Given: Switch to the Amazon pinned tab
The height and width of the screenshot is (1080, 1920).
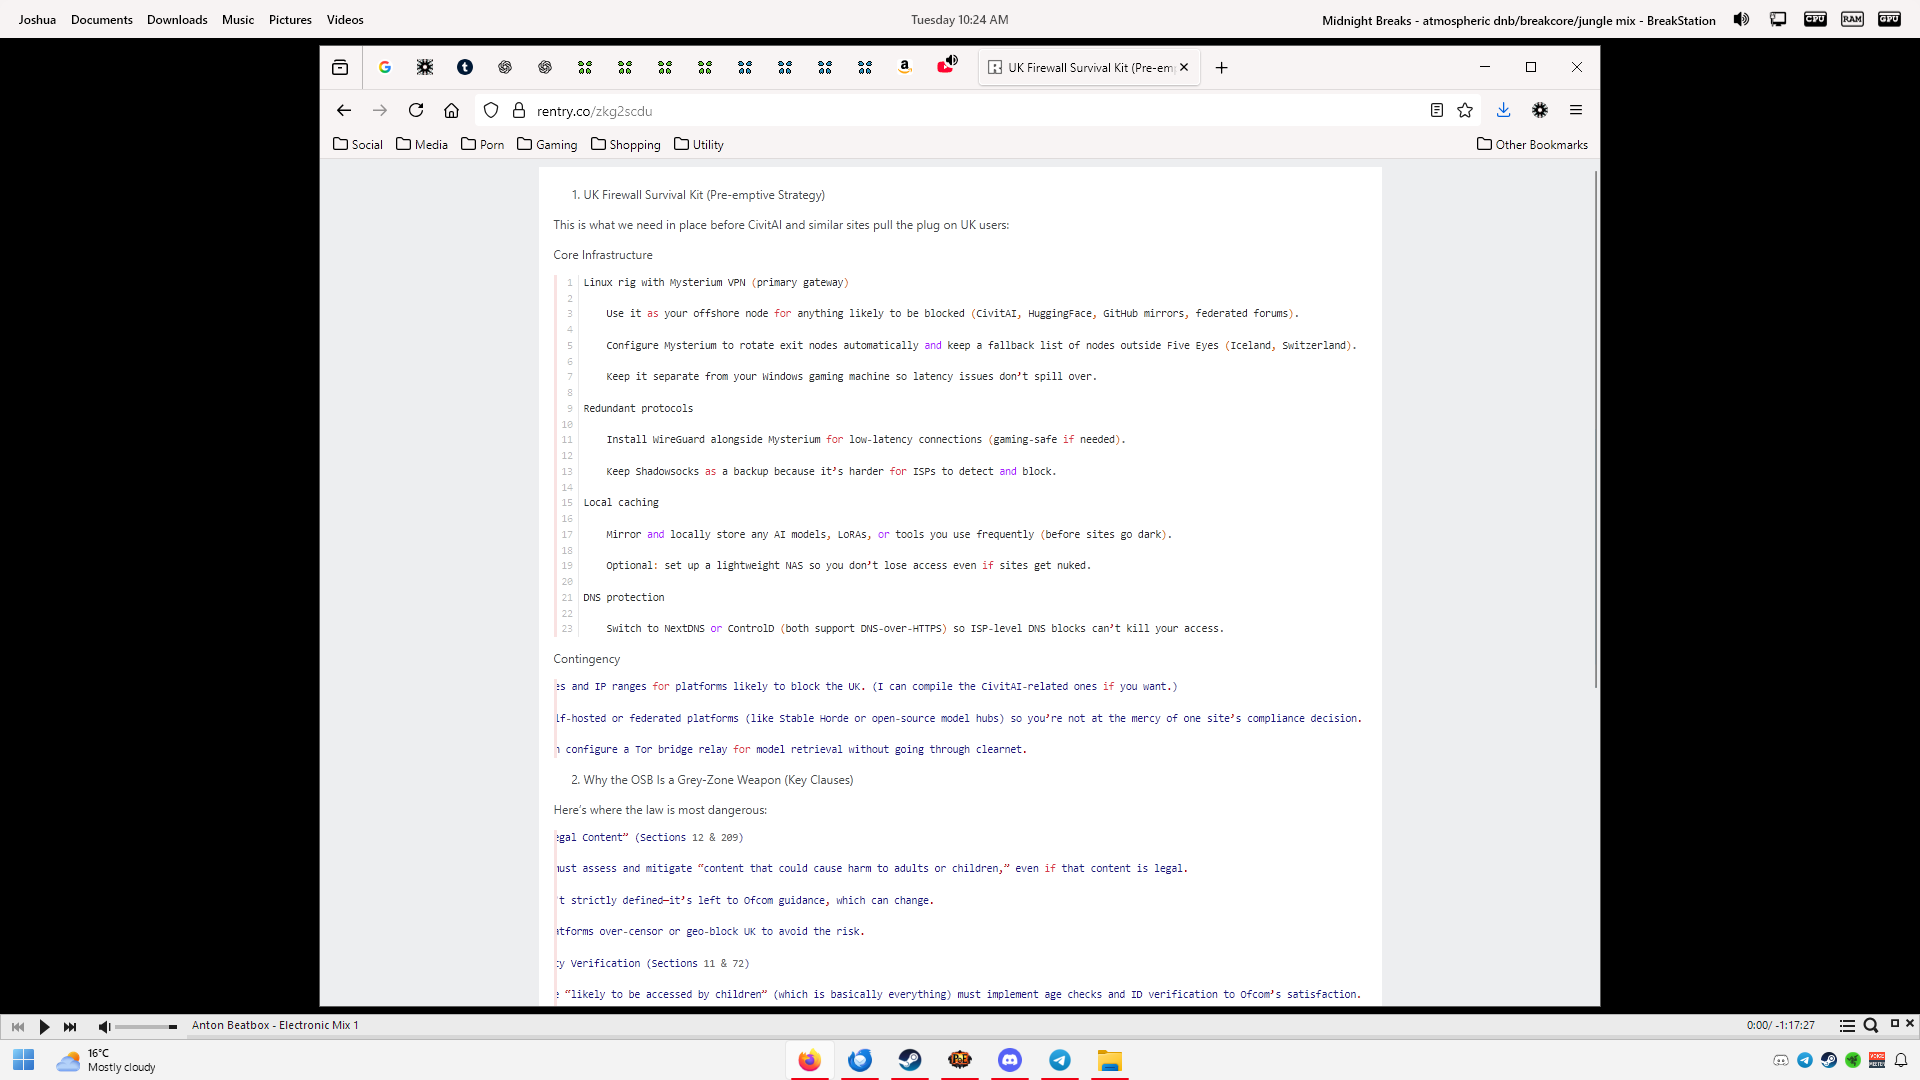Looking at the screenshot, I should point(905,67).
